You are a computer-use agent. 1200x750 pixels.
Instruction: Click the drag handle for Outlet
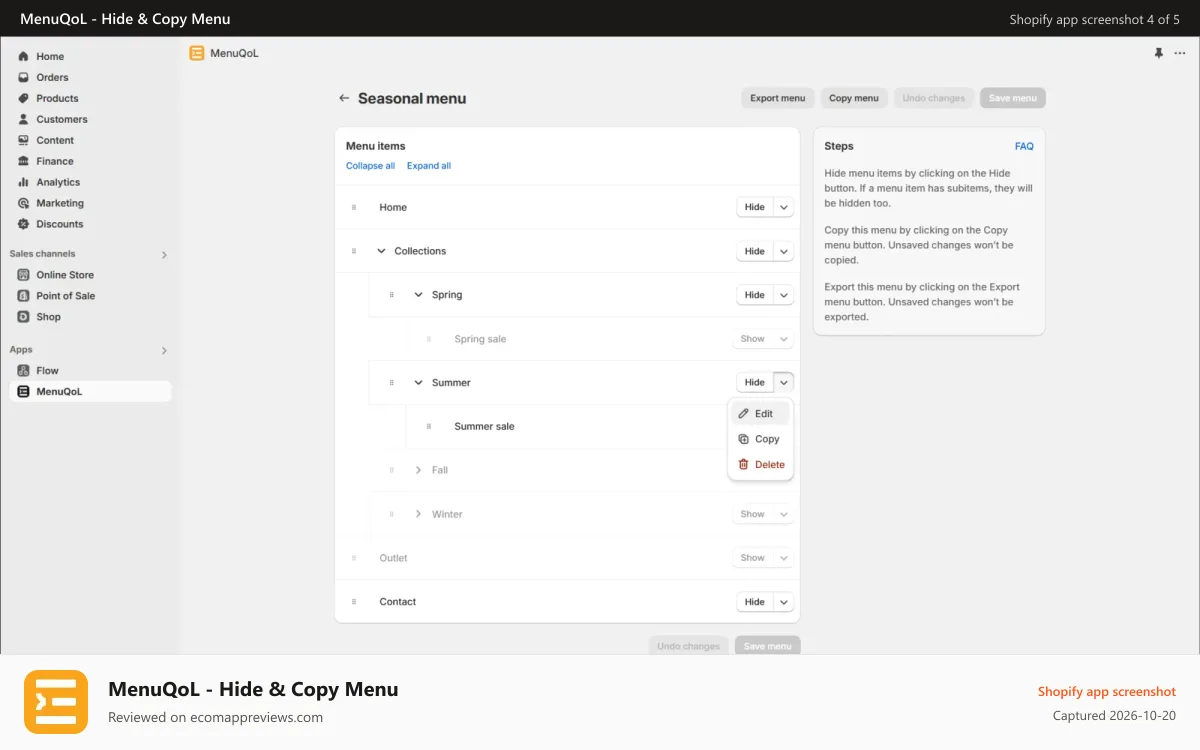[x=354, y=558]
